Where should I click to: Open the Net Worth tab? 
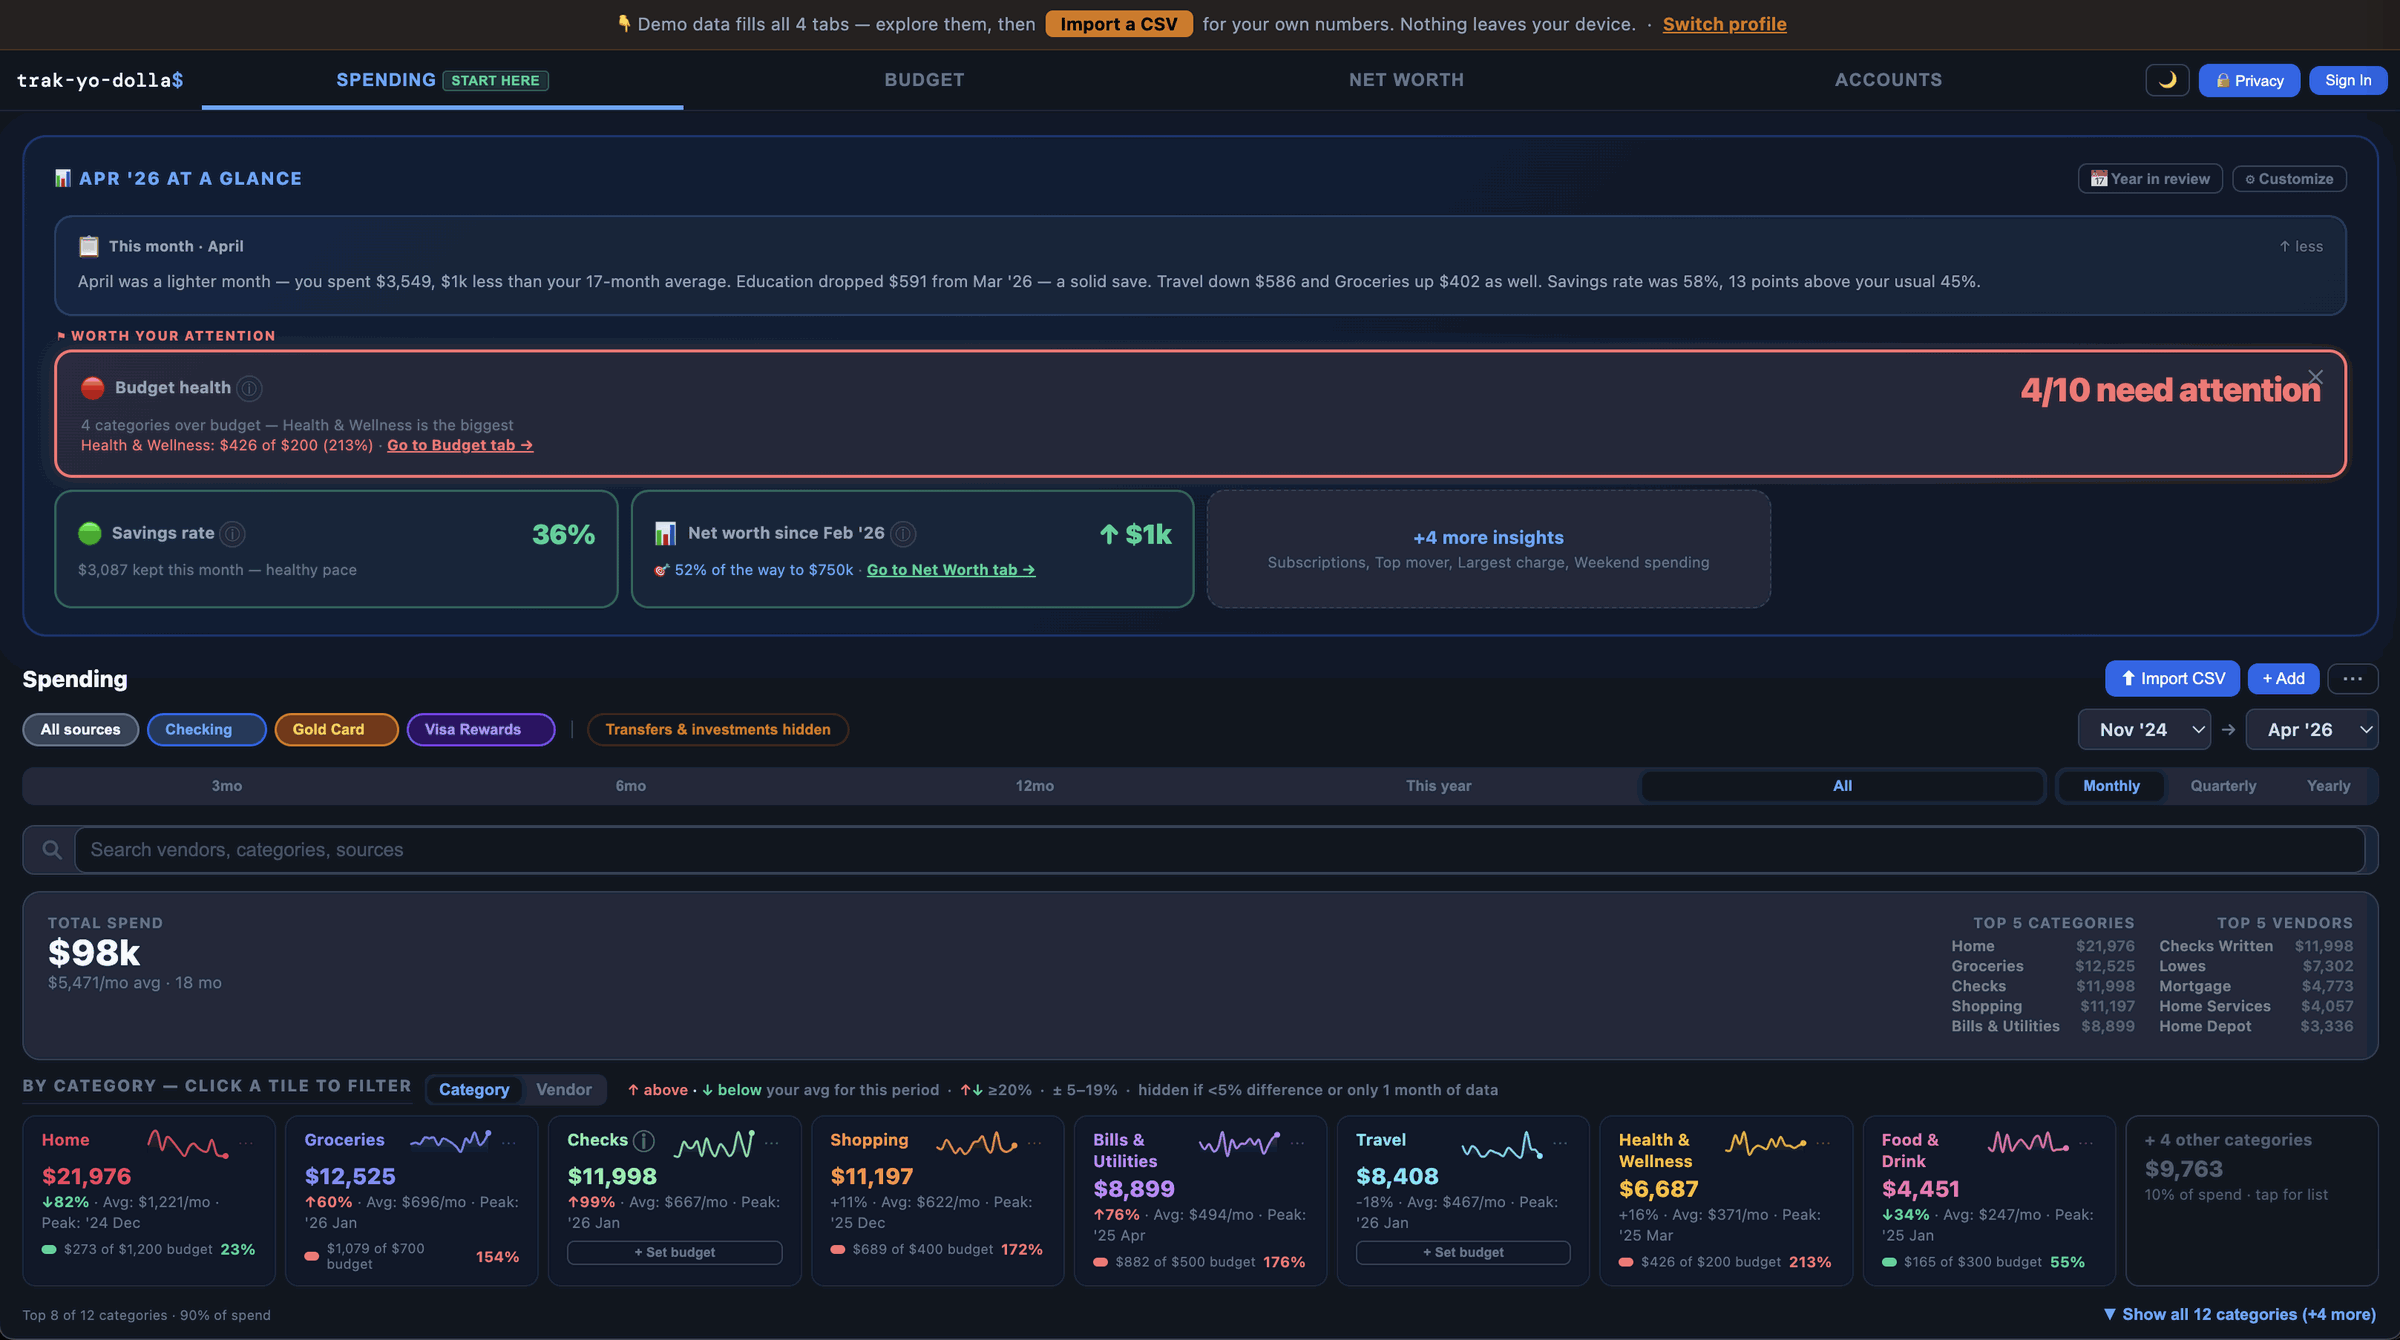pos(1406,80)
